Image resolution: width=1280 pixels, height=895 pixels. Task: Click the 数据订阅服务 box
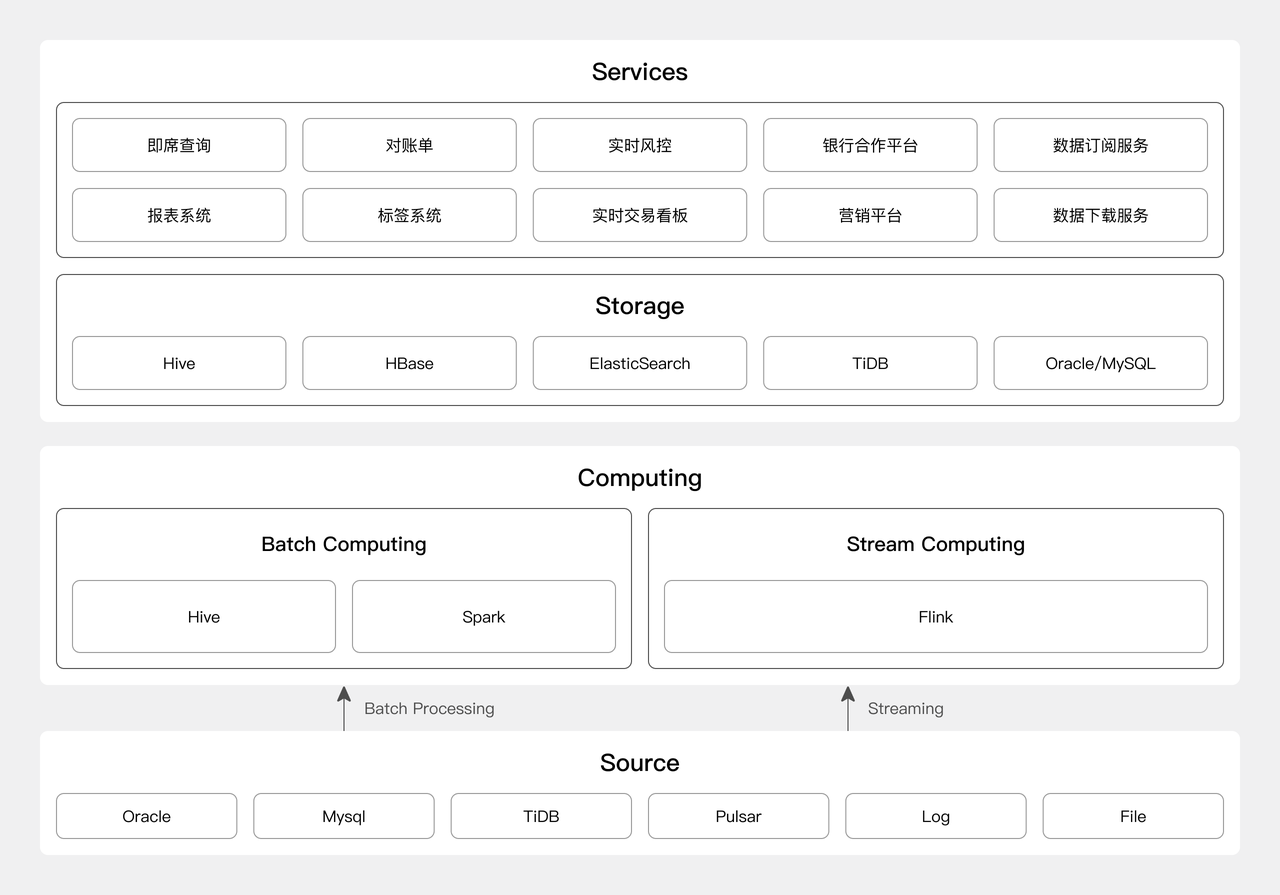click(x=1100, y=145)
